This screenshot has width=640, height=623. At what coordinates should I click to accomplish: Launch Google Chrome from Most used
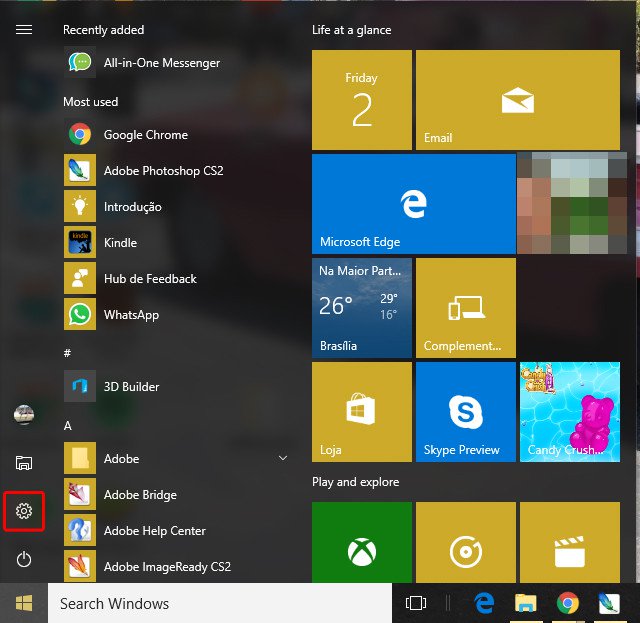pyautogui.click(x=178, y=134)
